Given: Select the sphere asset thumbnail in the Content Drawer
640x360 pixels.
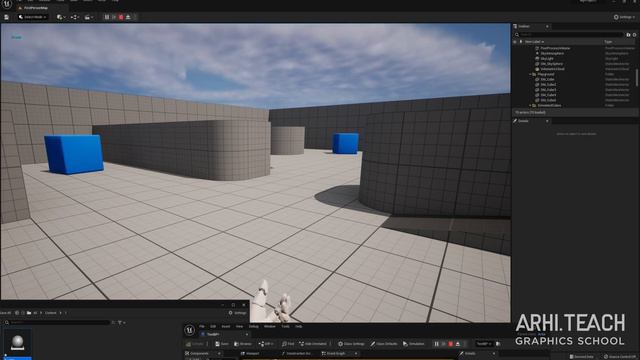Looking at the screenshot, I should pyautogui.click(x=18, y=342).
